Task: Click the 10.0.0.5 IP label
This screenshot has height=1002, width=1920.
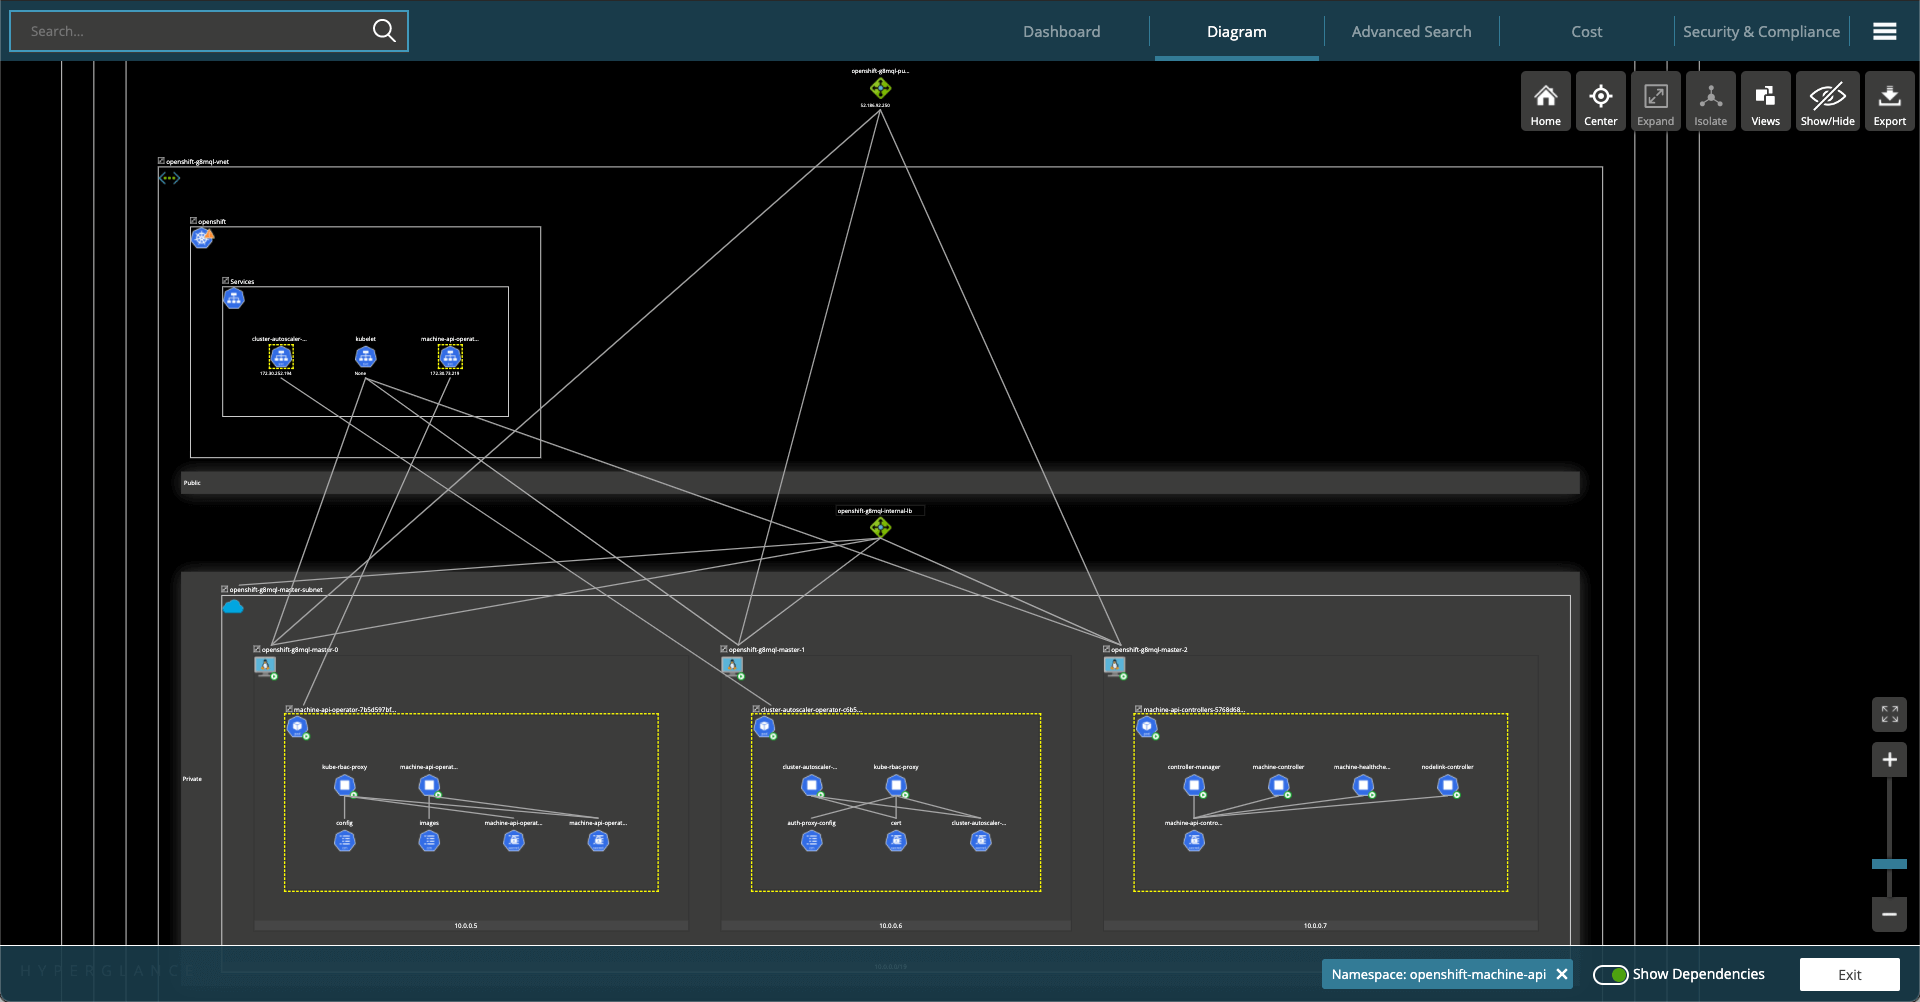Action: tap(466, 926)
